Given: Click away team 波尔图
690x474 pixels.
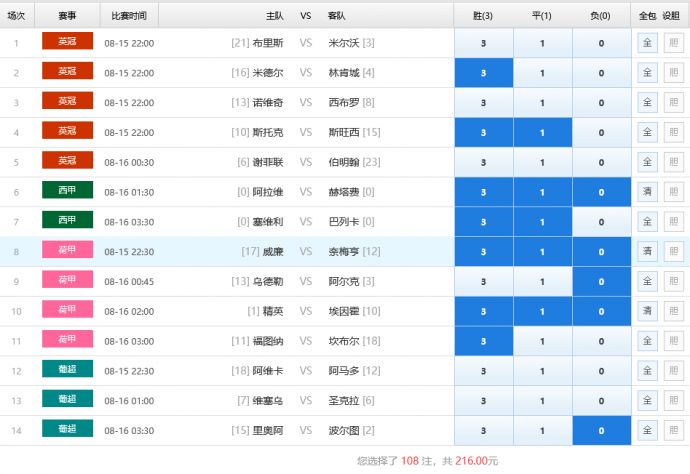Looking at the screenshot, I should (344, 431).
